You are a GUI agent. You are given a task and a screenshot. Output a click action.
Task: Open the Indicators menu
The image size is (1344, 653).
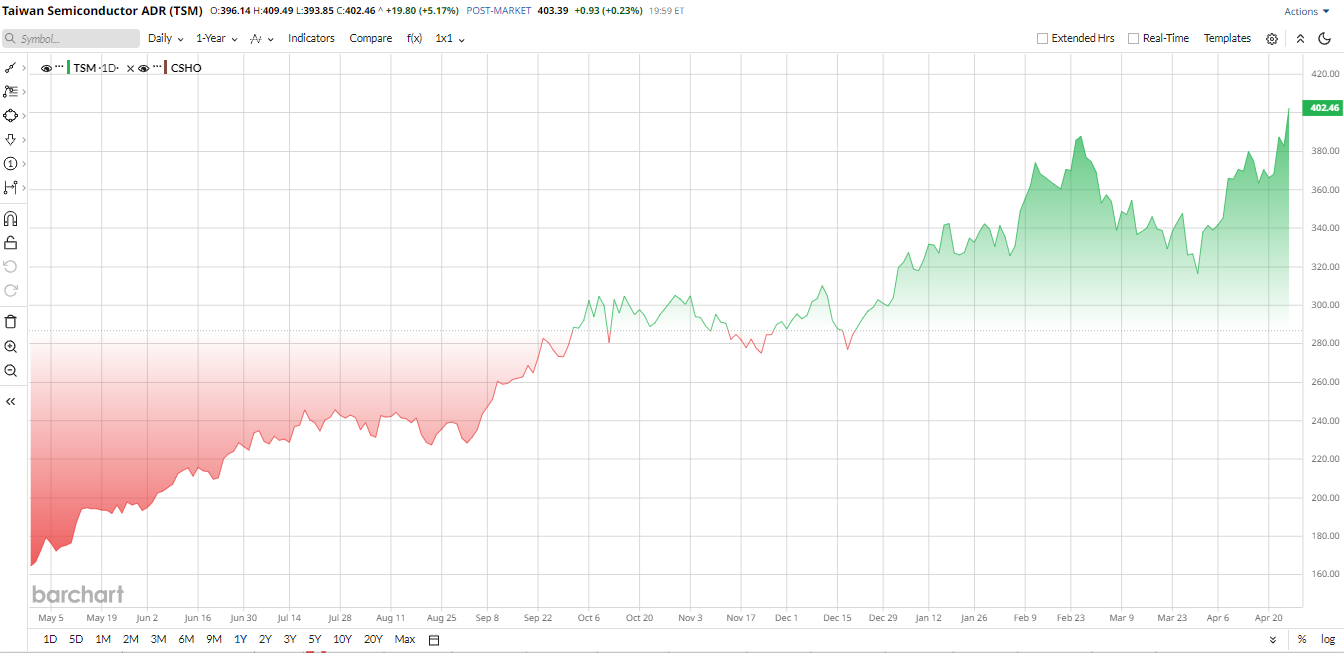click(x=311, y=38)
